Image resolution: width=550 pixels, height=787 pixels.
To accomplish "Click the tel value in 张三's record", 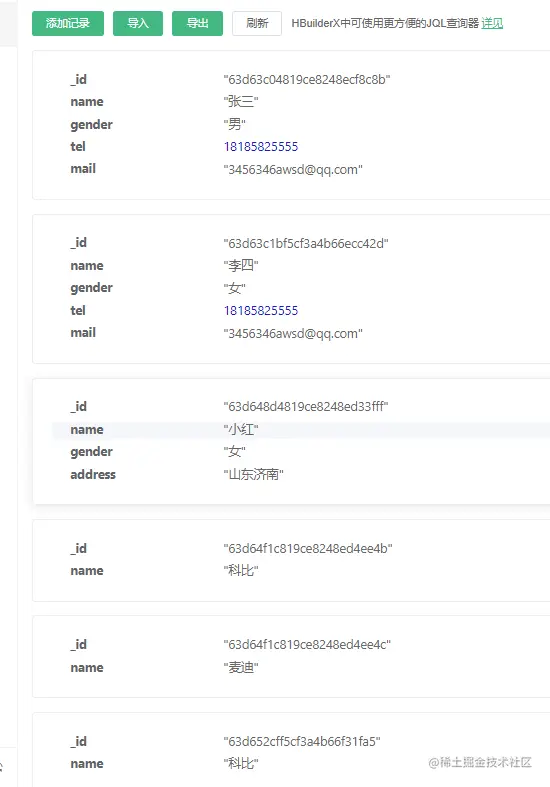I will (261, 147).
